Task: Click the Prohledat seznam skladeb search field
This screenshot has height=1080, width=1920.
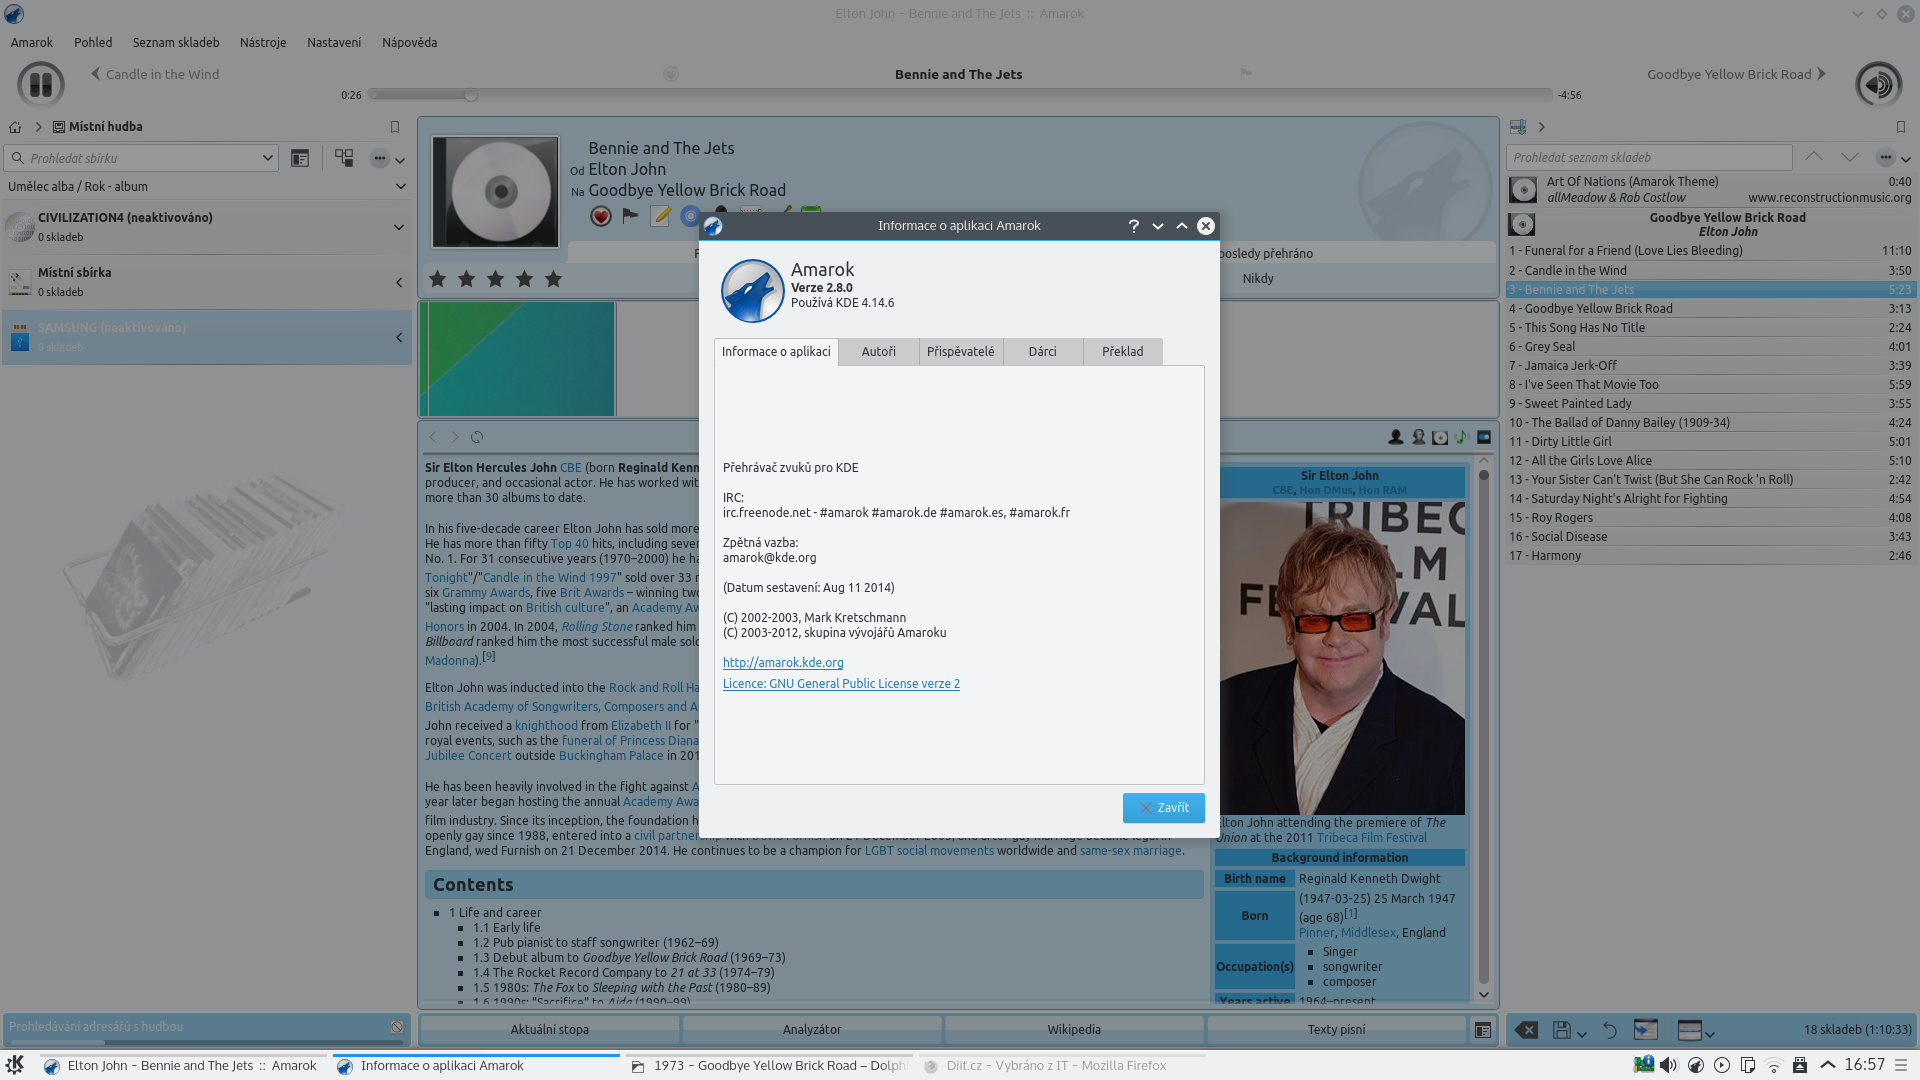Action: (x=1649, y=158)
